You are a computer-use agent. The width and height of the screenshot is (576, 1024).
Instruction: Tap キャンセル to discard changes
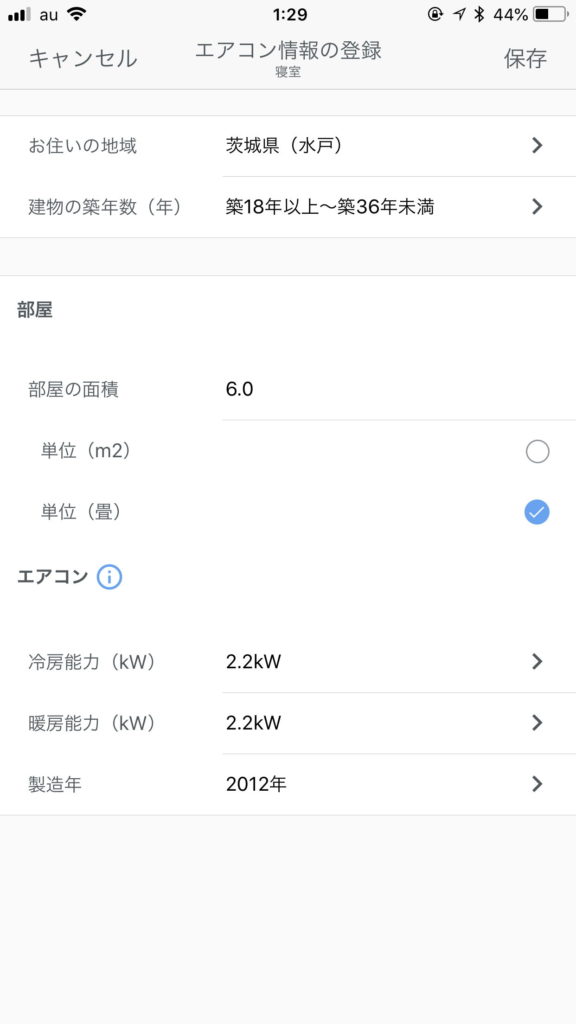tap(83, 59)
